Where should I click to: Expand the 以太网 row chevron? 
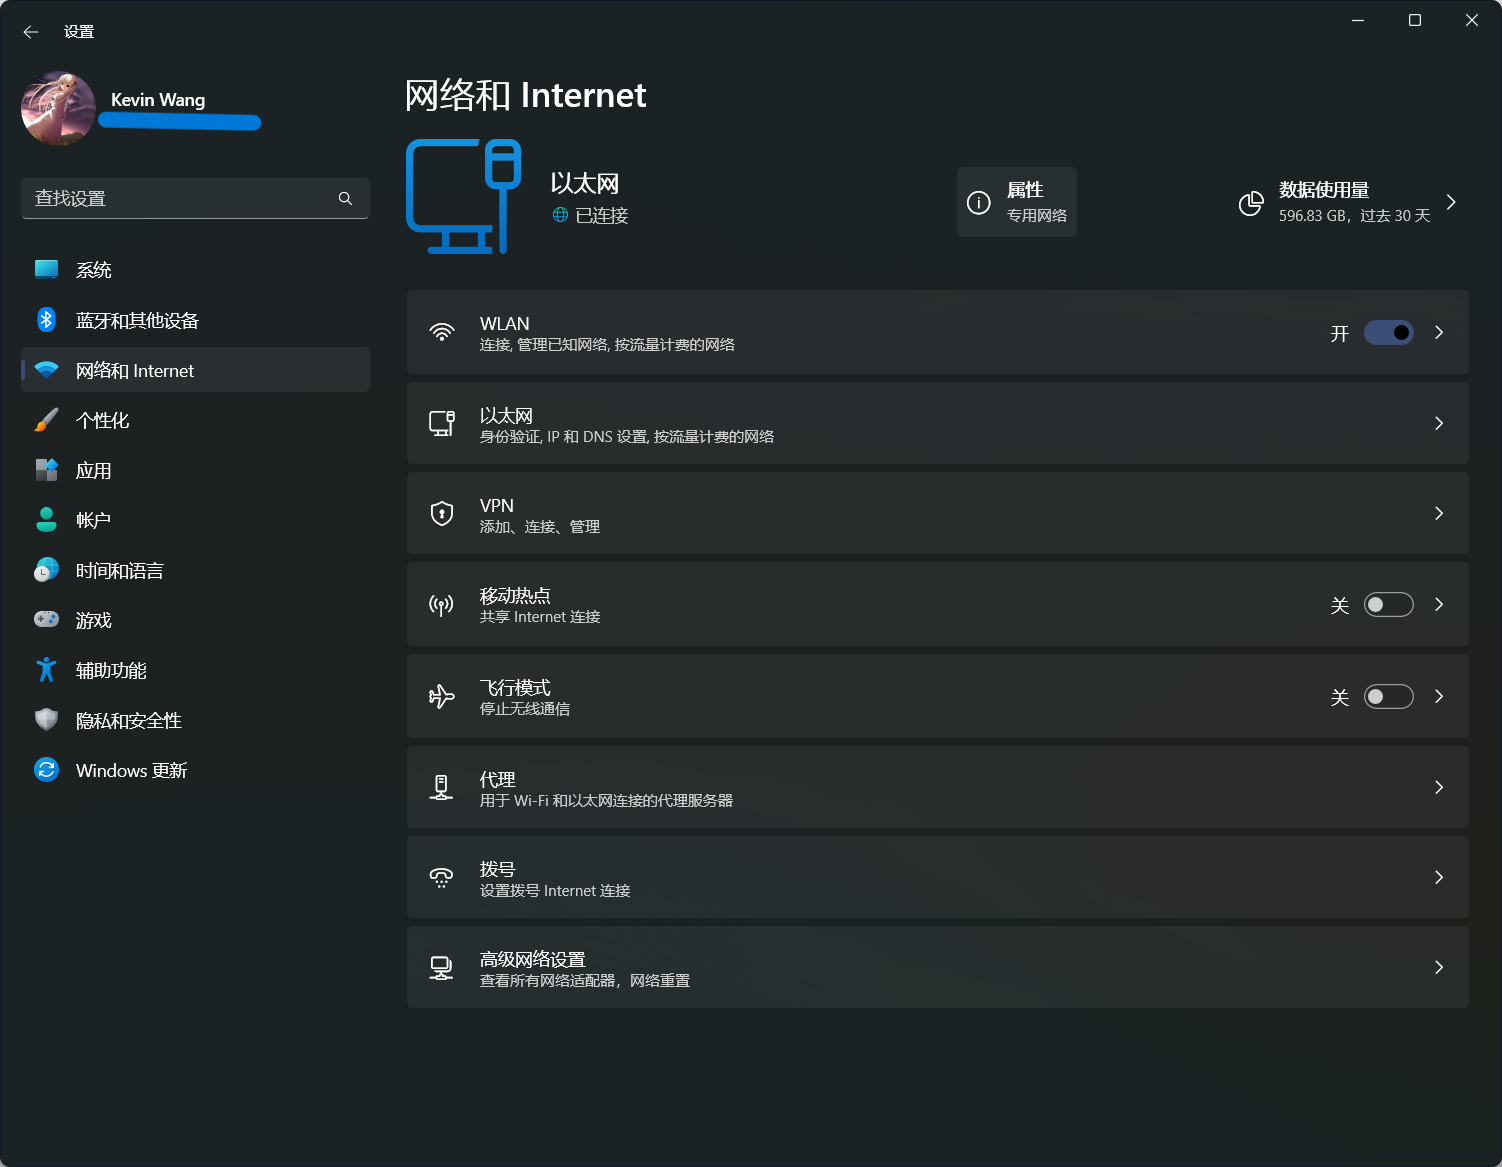point(1439,423)
